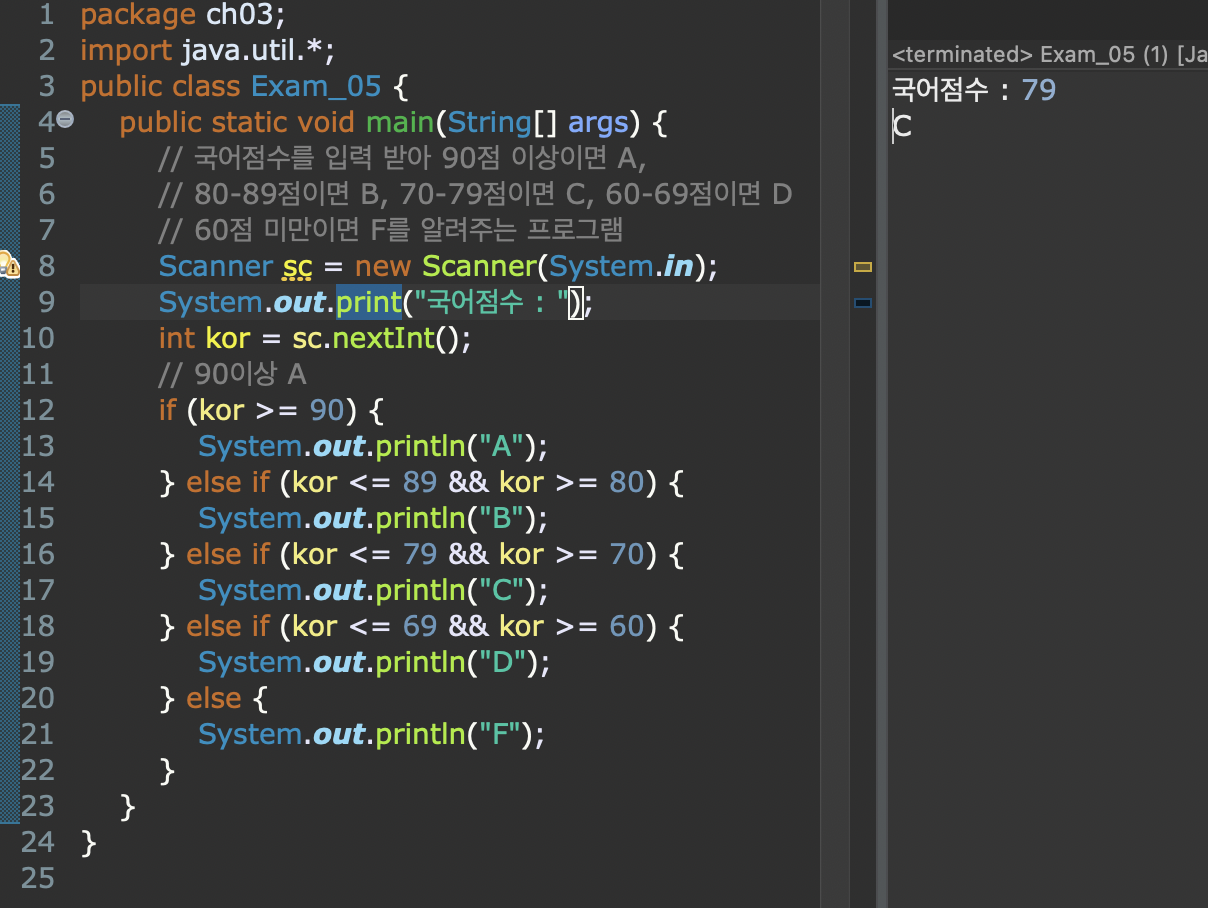The image size is (1208, 908).
Task: Click 'import java.util.*;' line
Action: [207, 50]
